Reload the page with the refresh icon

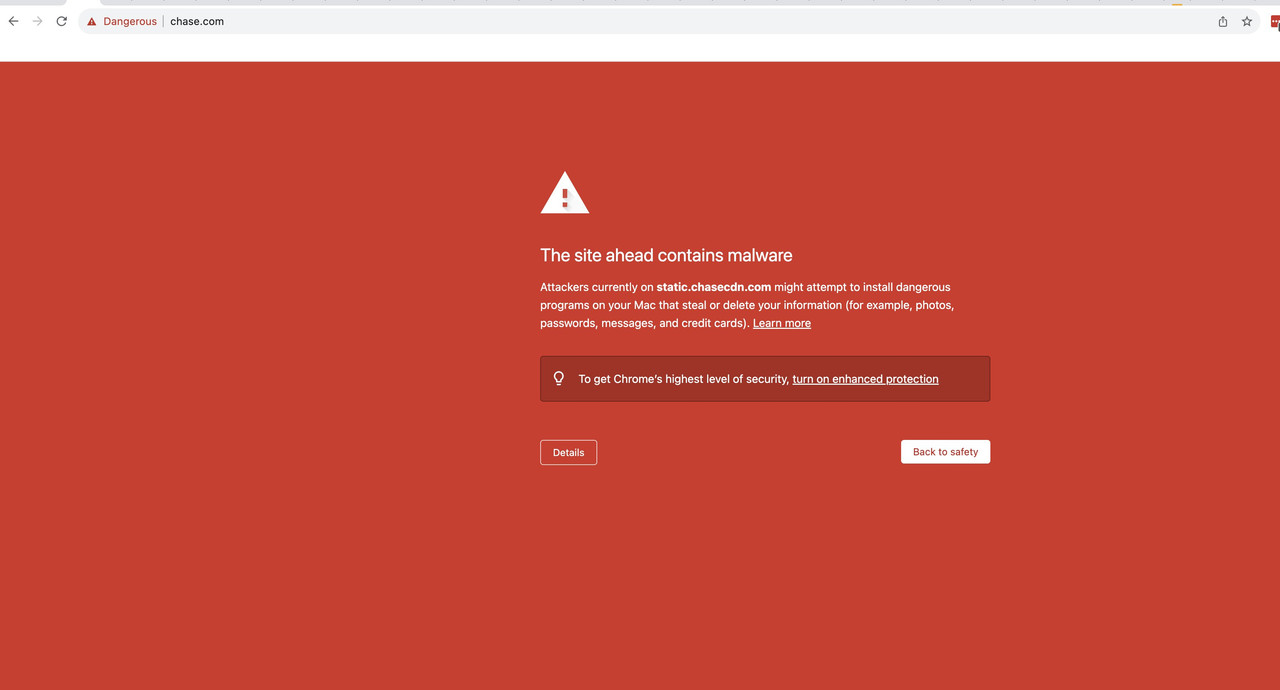pyautogui.click(x=61, y=21)
